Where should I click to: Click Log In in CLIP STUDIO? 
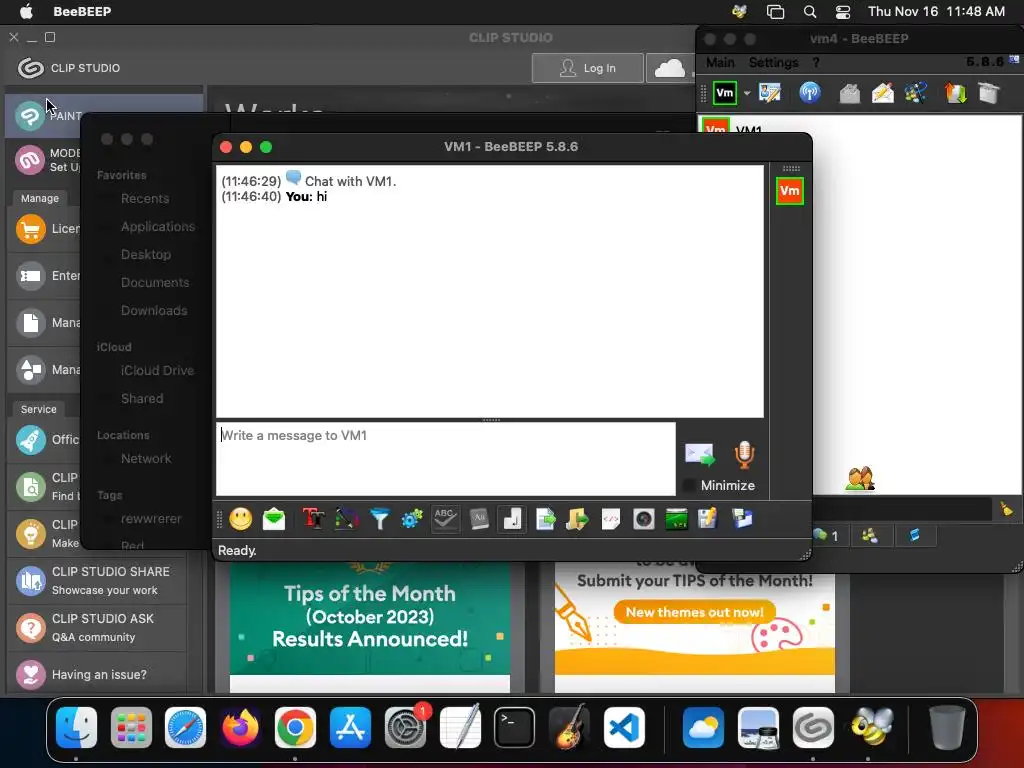(588, 68)
